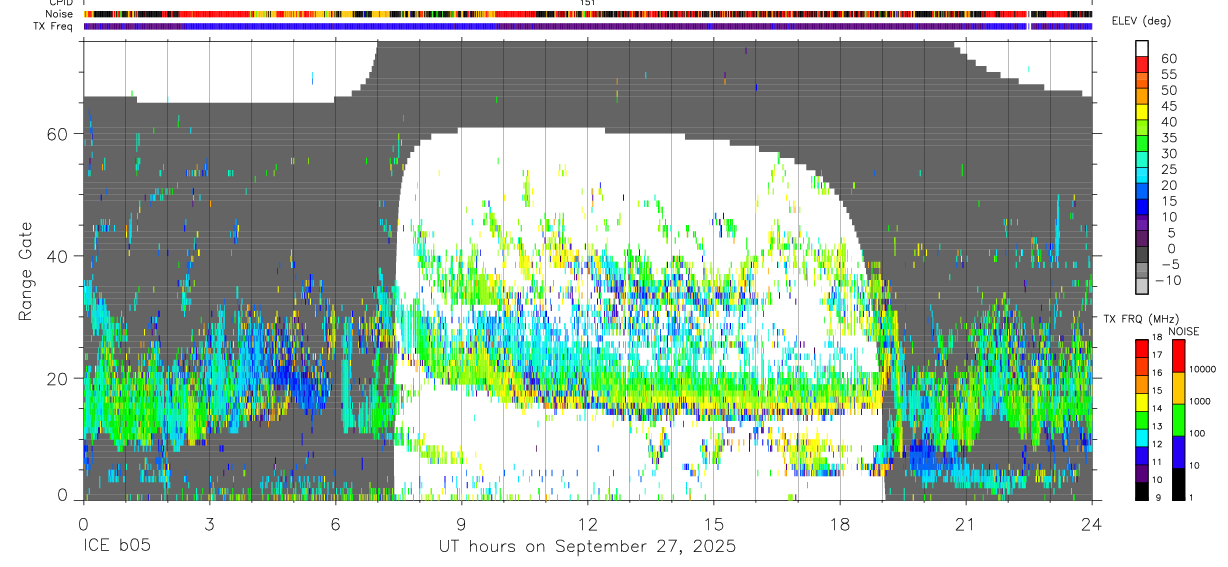Image resolution: width=1228 pixels, height=567 pixels.
Task: Click the "TX FRQ (MHz)" legend title
Action: [1143, 318]
